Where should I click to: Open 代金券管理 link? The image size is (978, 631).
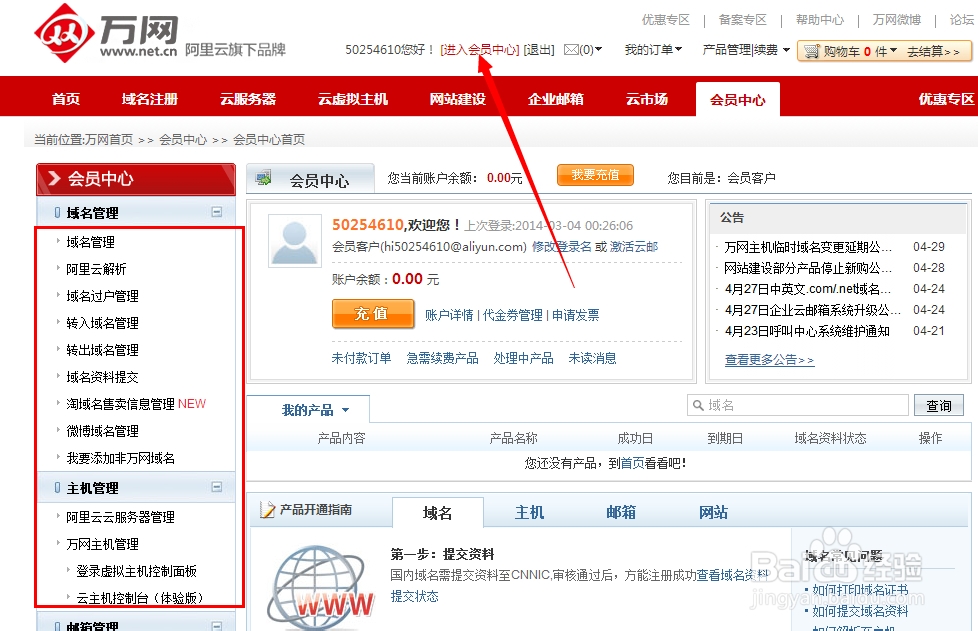[513, 315]
